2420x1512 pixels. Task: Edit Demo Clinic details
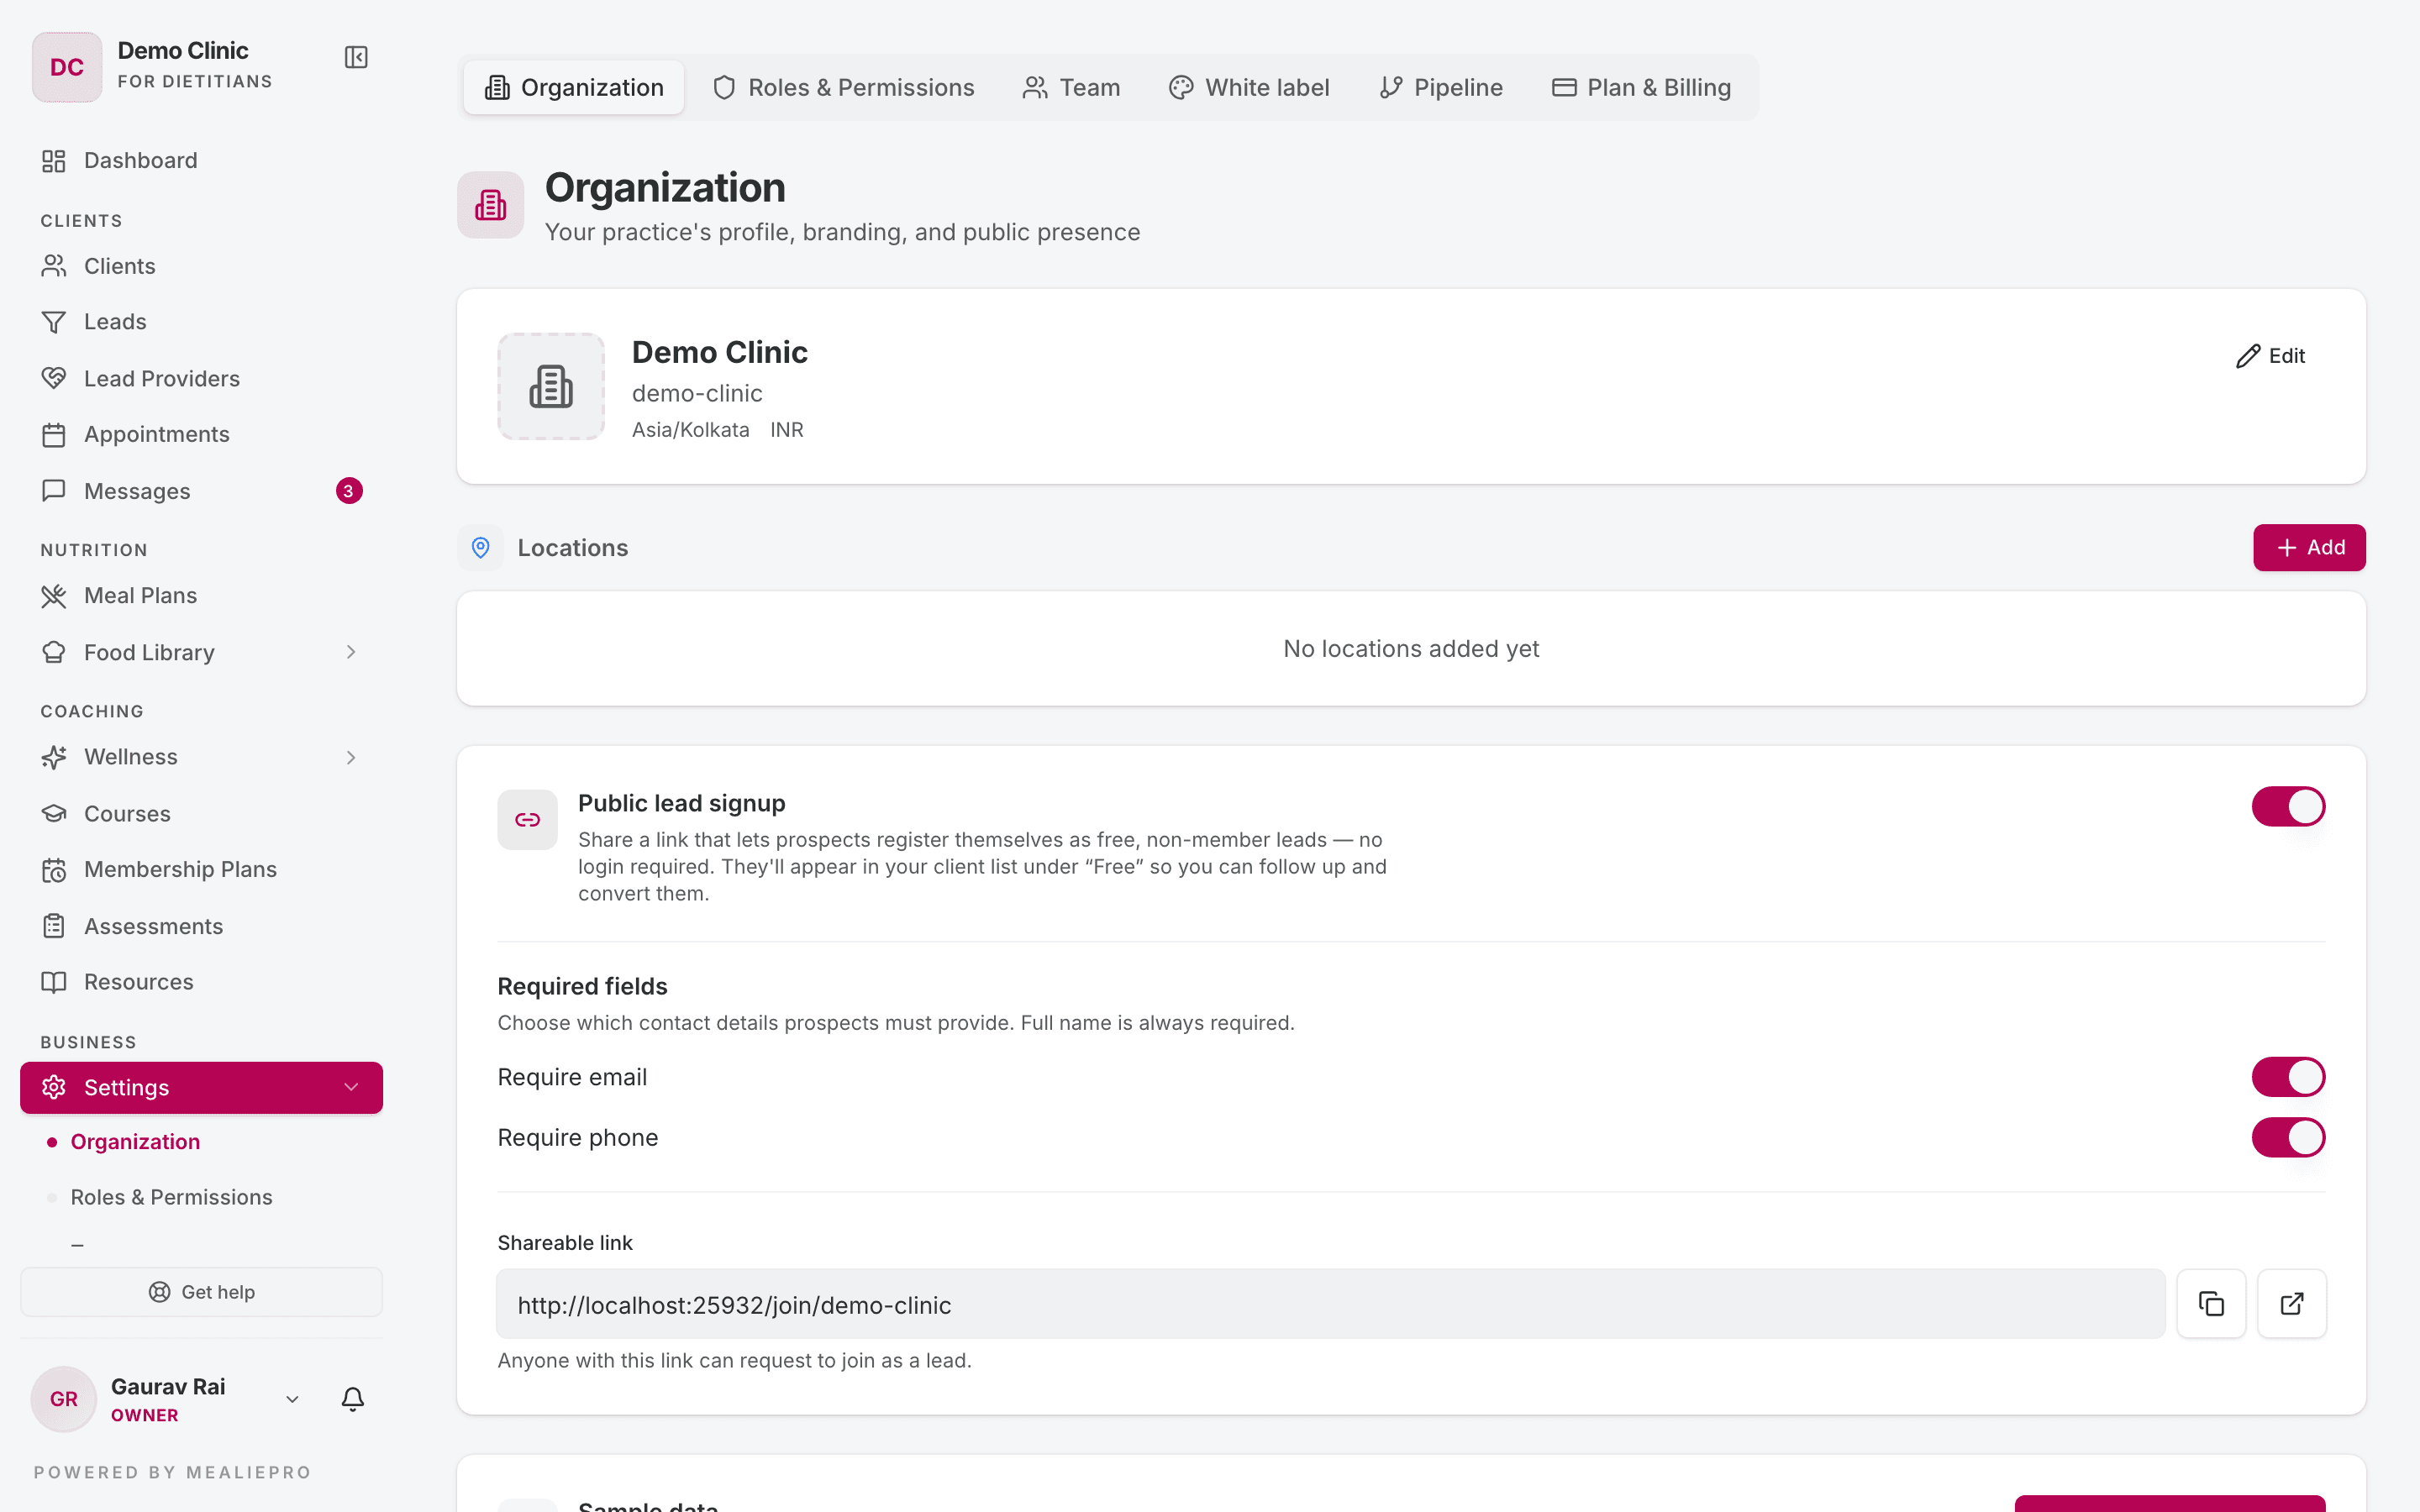tap(2271, 356)
